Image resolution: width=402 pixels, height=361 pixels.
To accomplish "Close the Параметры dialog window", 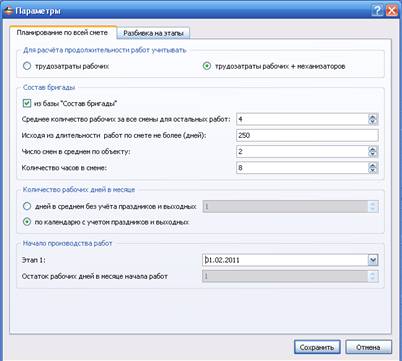I will [x=392, y=10].
